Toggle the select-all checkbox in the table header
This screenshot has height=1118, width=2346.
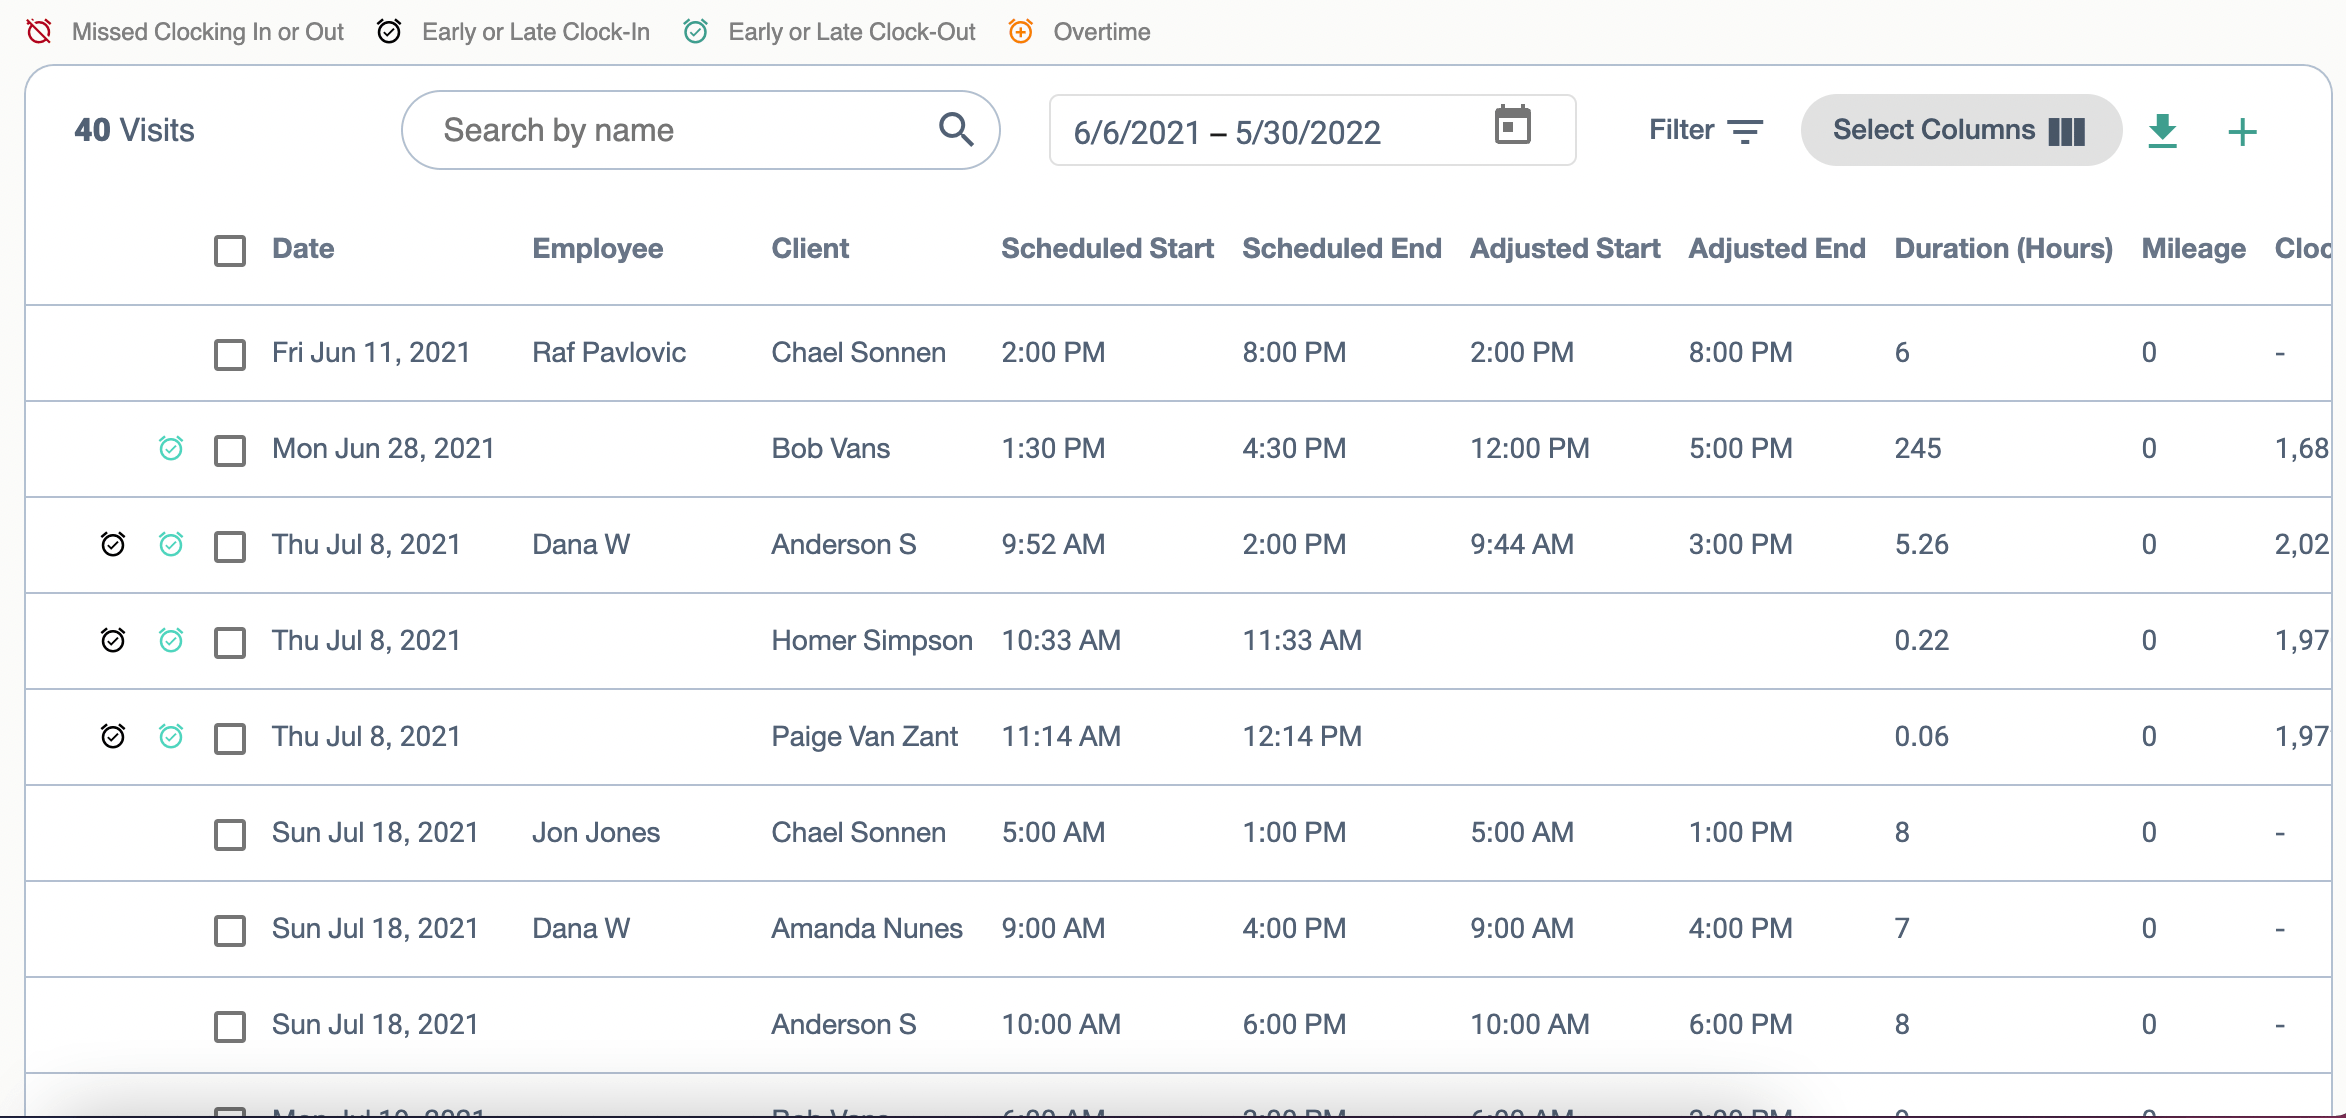coord(229,251)
